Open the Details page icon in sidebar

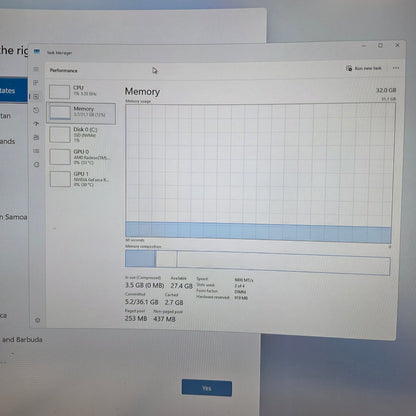click(36, 151)
